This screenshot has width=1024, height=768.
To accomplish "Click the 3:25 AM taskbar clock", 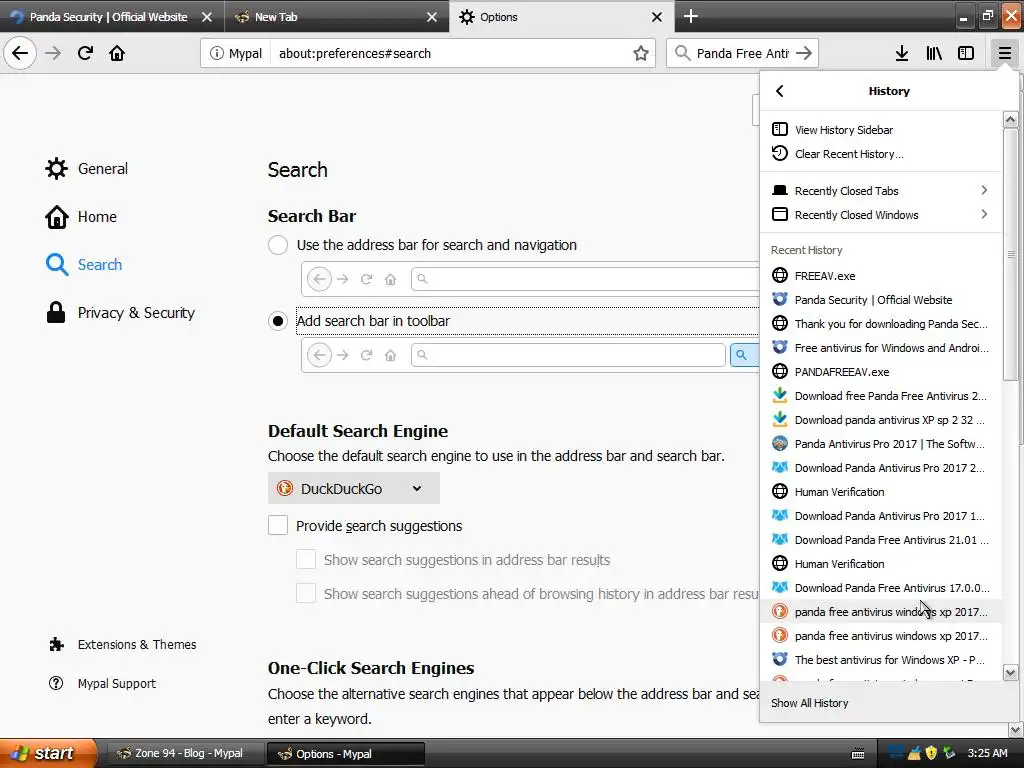I will pyautogui.click(x=987, y=754).
